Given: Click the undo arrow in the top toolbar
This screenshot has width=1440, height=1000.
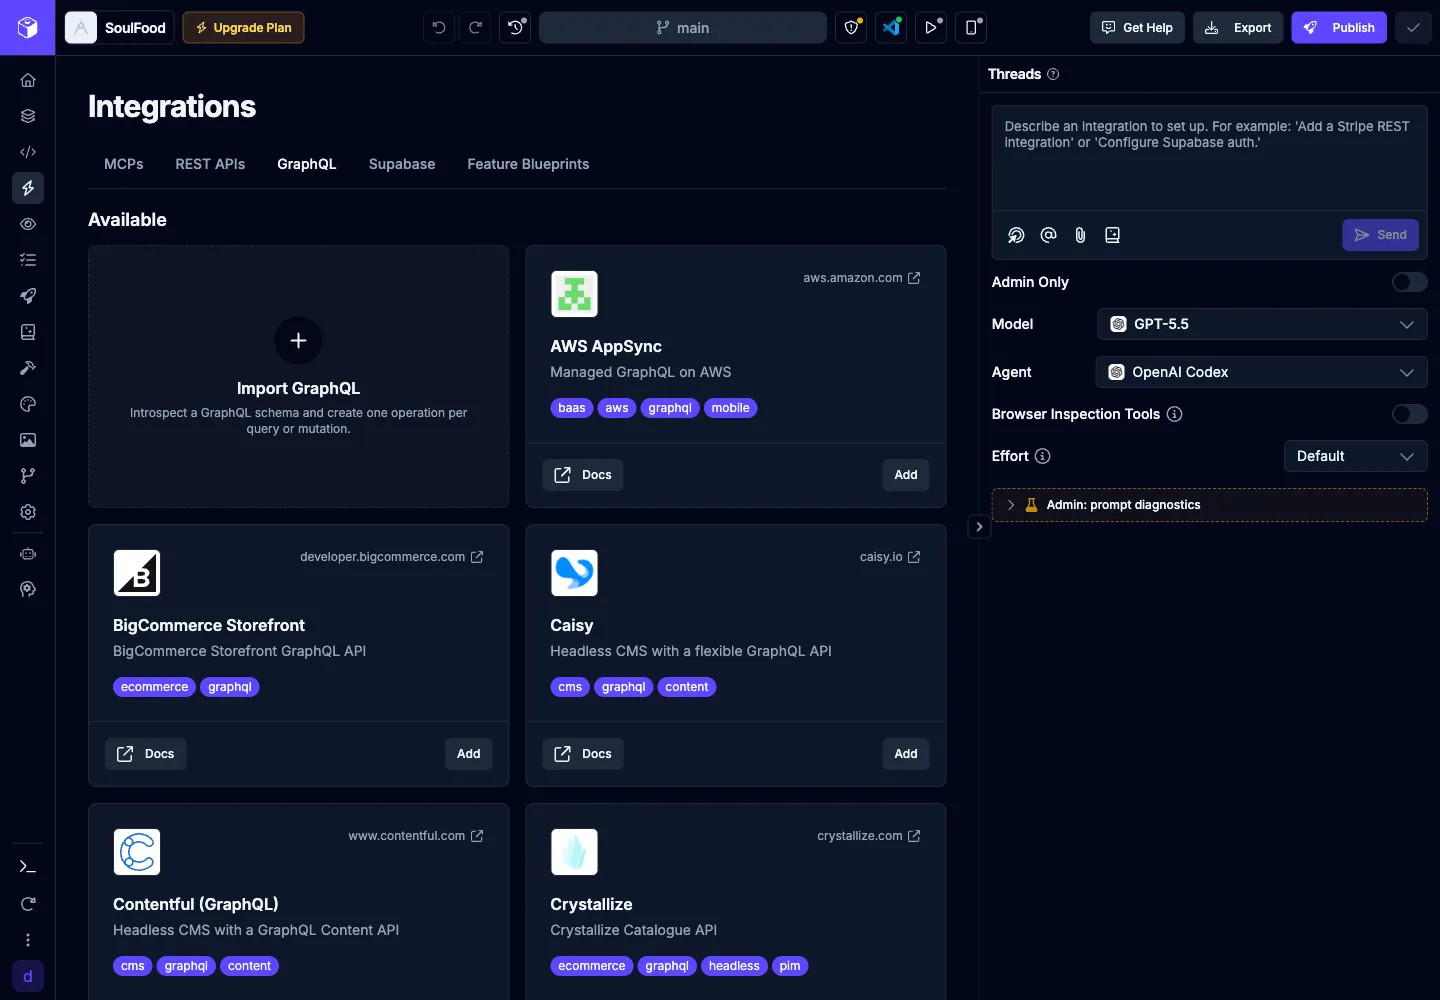Looking at the screenshot, I should tap(439, 28).
